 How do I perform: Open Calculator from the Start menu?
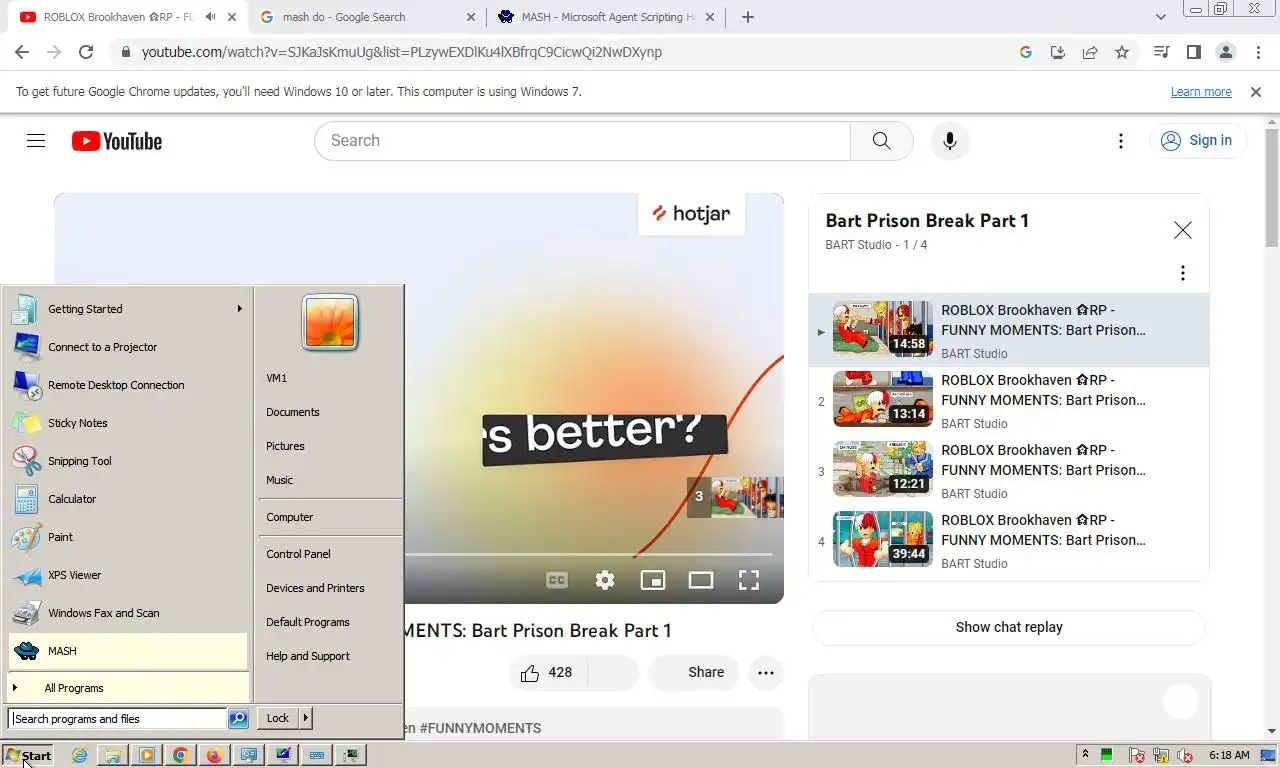pos(128,499)
